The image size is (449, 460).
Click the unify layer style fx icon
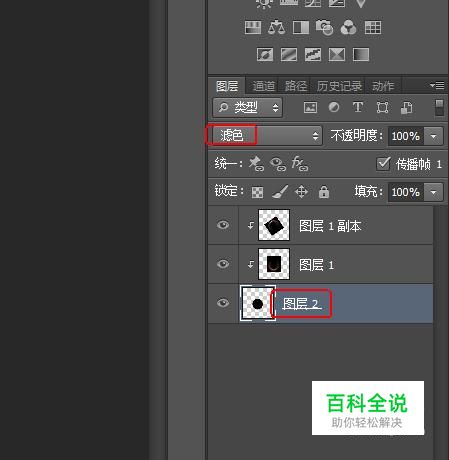pyautogui.click(x=300, y=164)
